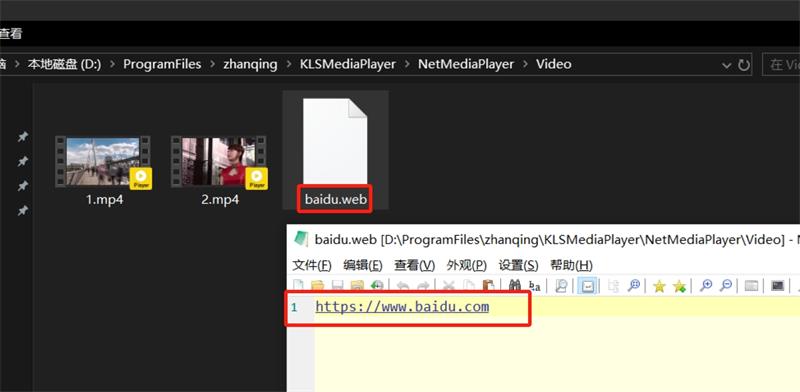The height and width of the screenshot is (392, 800).
Task: Click the Paste clipboard toolbar icon
Action: coord(489,286)
